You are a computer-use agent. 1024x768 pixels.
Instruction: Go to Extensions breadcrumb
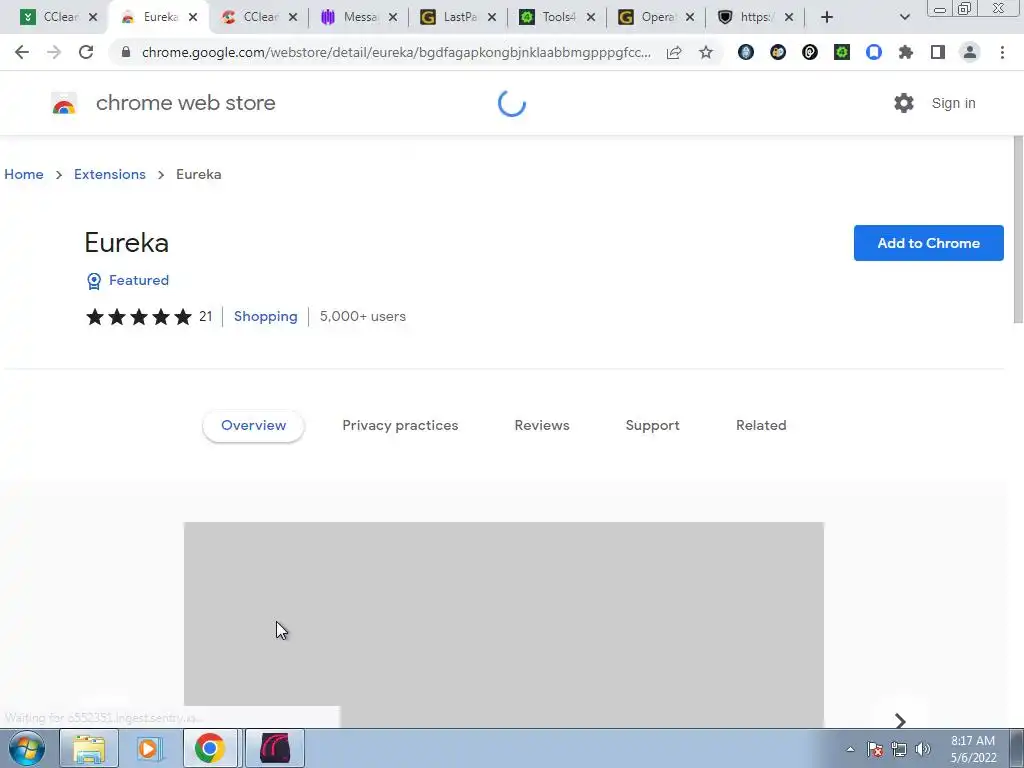coord(110,174)
